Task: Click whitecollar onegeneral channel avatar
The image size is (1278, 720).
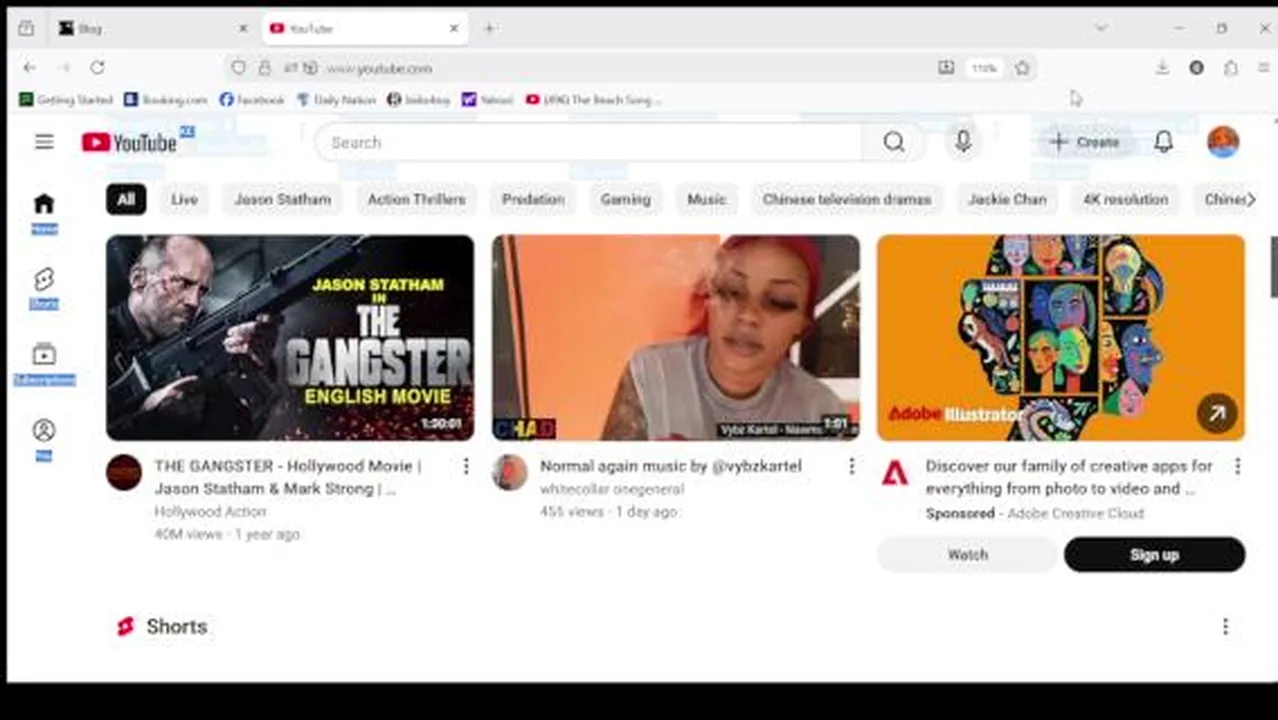Action: (x=510, y=472)
